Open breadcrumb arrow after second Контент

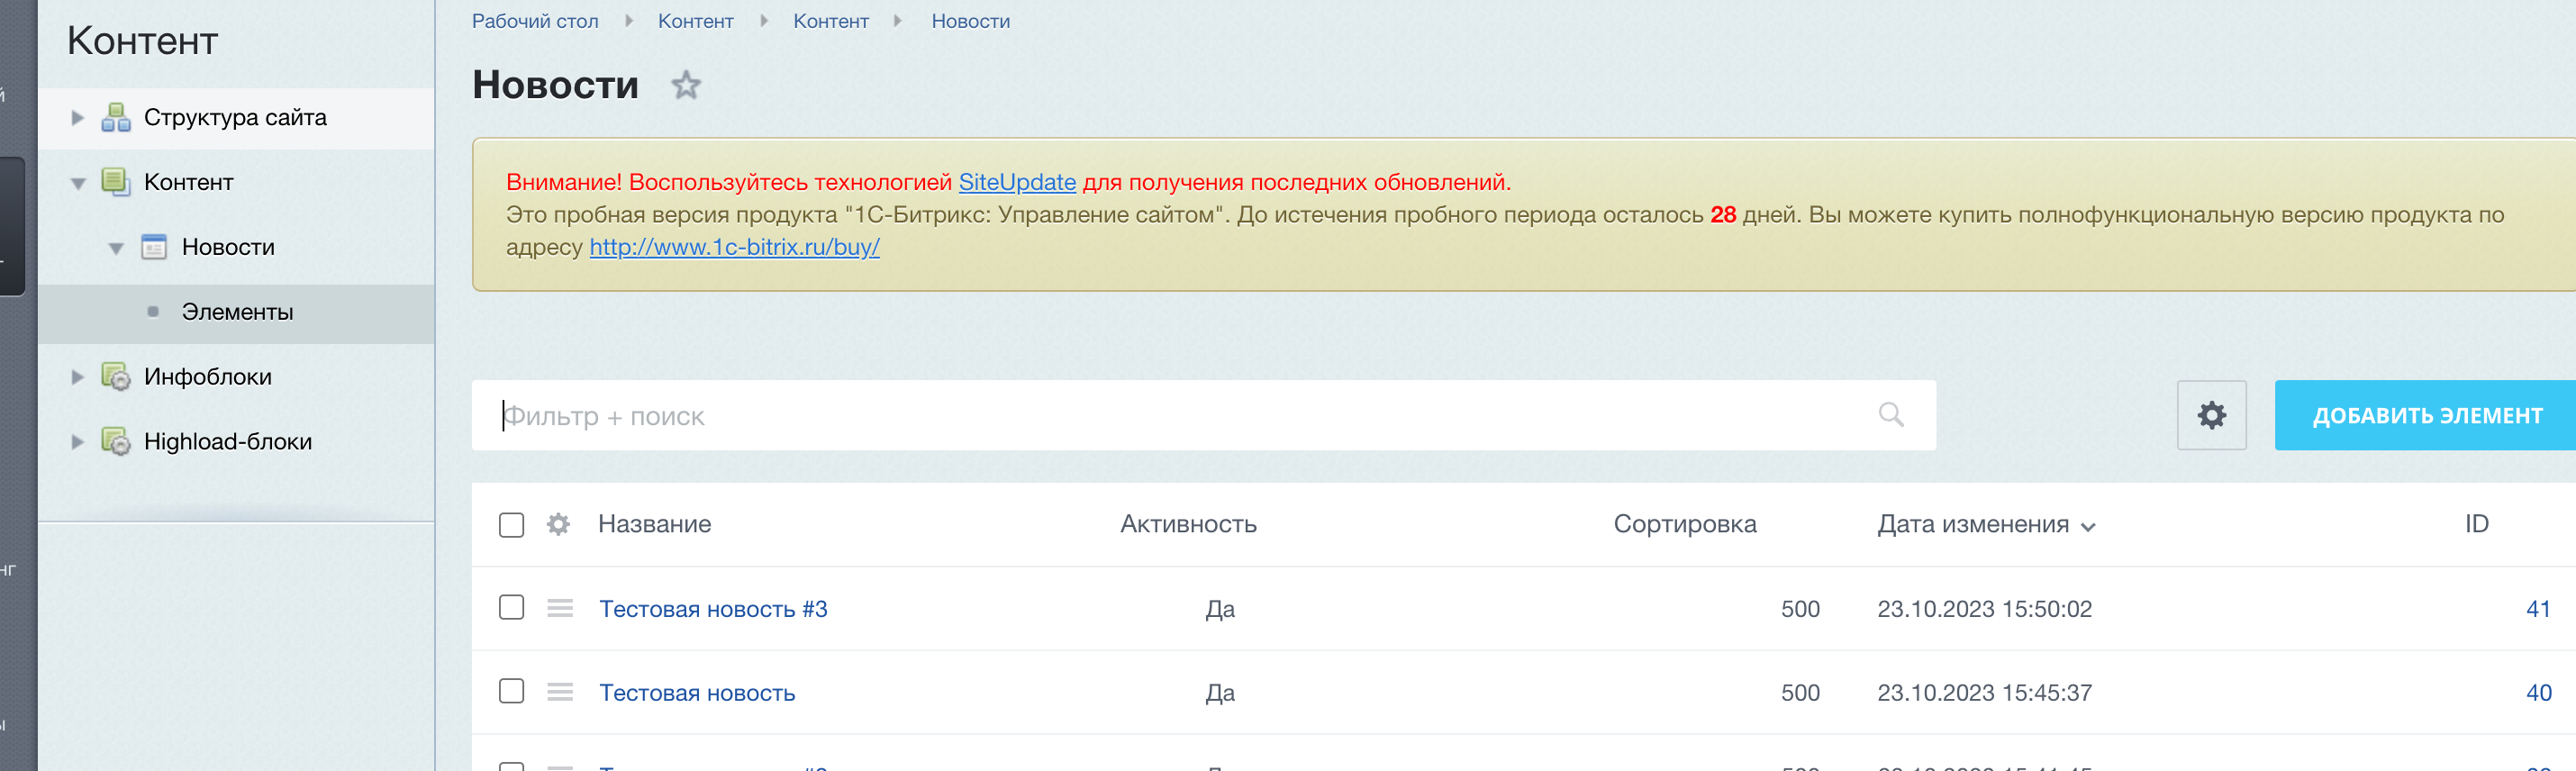898,21
